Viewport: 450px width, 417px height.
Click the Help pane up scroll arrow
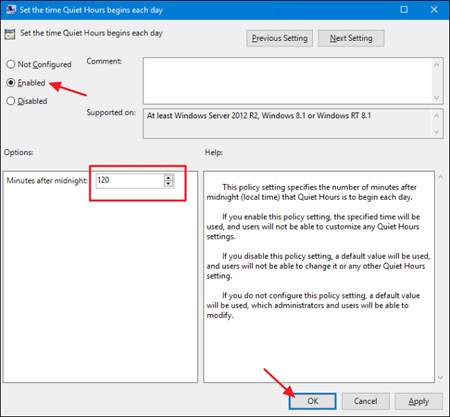440,177
